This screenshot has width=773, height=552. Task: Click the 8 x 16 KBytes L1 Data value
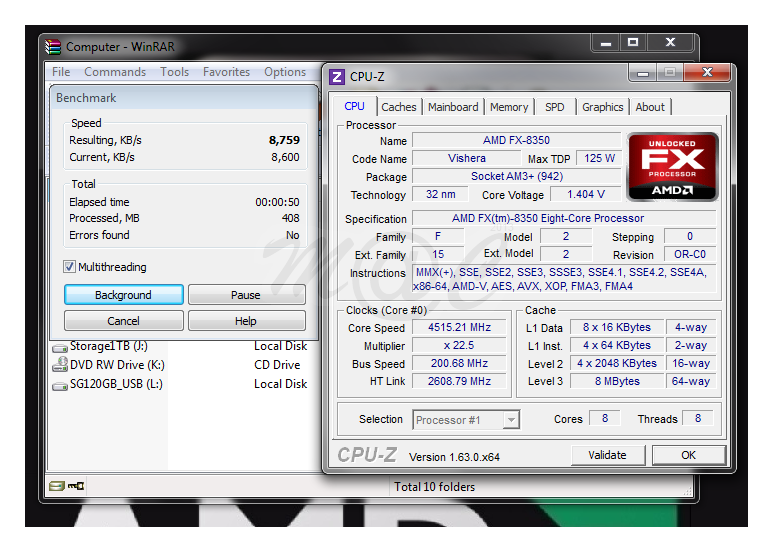pyautogui.click(x=617, y=327)
